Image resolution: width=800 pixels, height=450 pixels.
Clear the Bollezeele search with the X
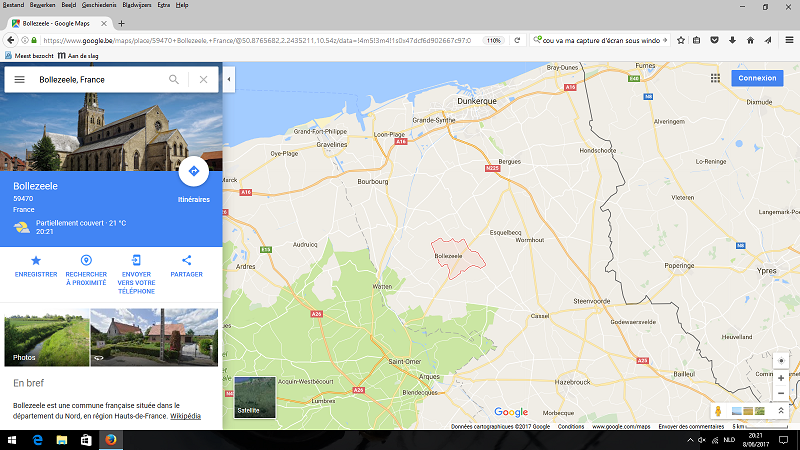pyautogui.click(x=203, y=80)
